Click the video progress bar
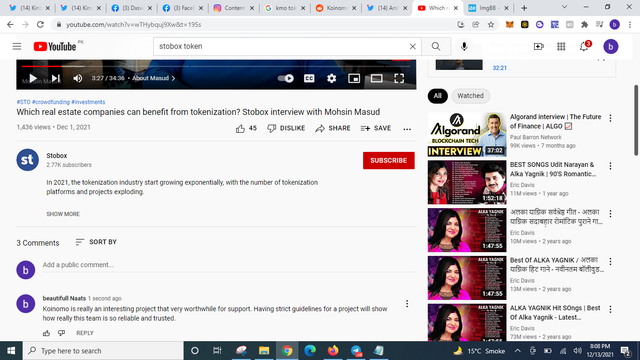 tap(216, 66)
